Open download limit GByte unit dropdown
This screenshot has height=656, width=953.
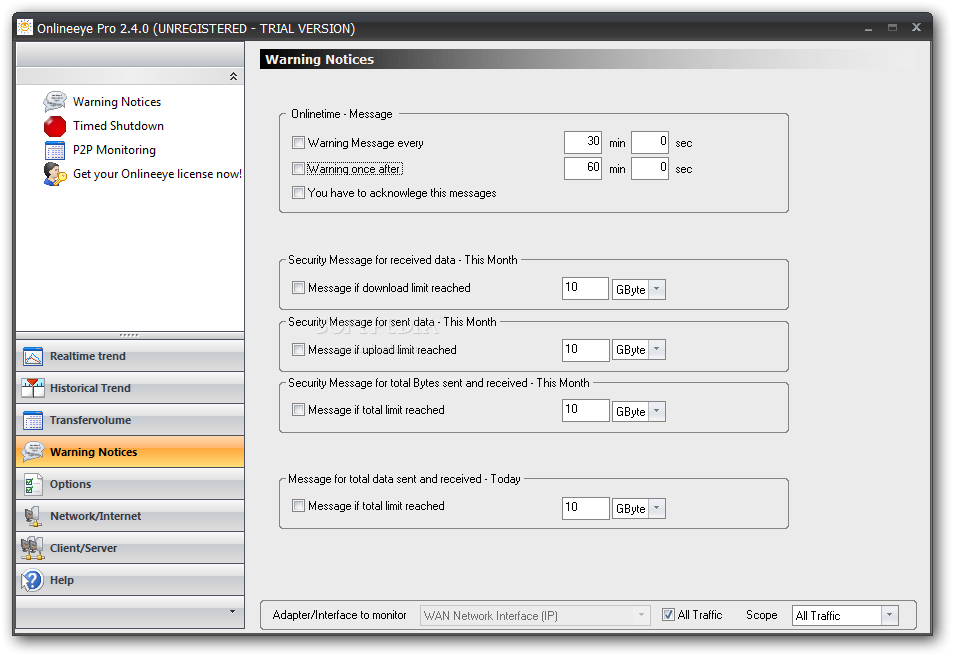tap(656, 289)
